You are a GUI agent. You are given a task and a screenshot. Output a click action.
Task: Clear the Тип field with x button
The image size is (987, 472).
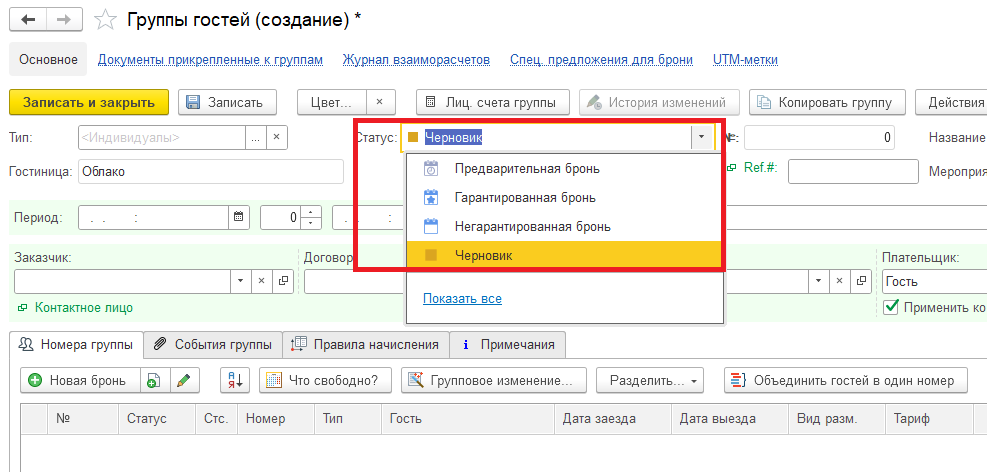coord(276,137)
